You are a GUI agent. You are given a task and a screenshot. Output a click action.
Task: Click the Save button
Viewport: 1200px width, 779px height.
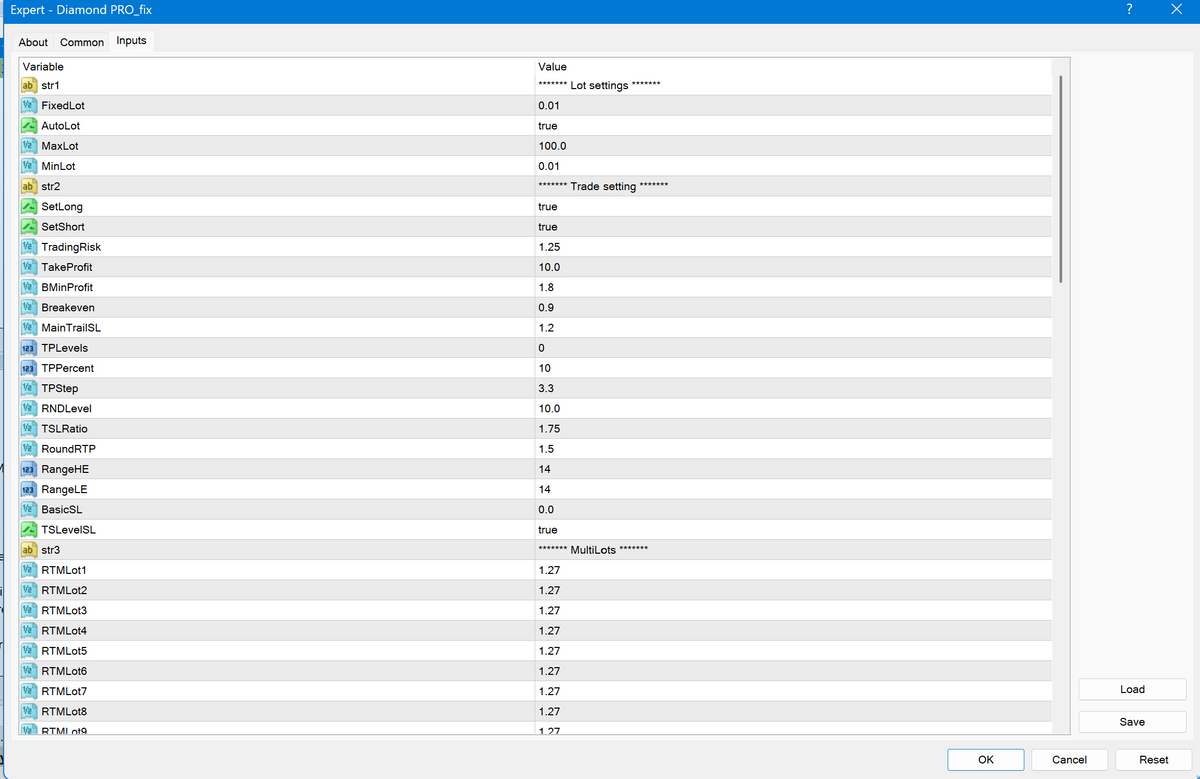pyautogui.click(x=1132, y=722)
